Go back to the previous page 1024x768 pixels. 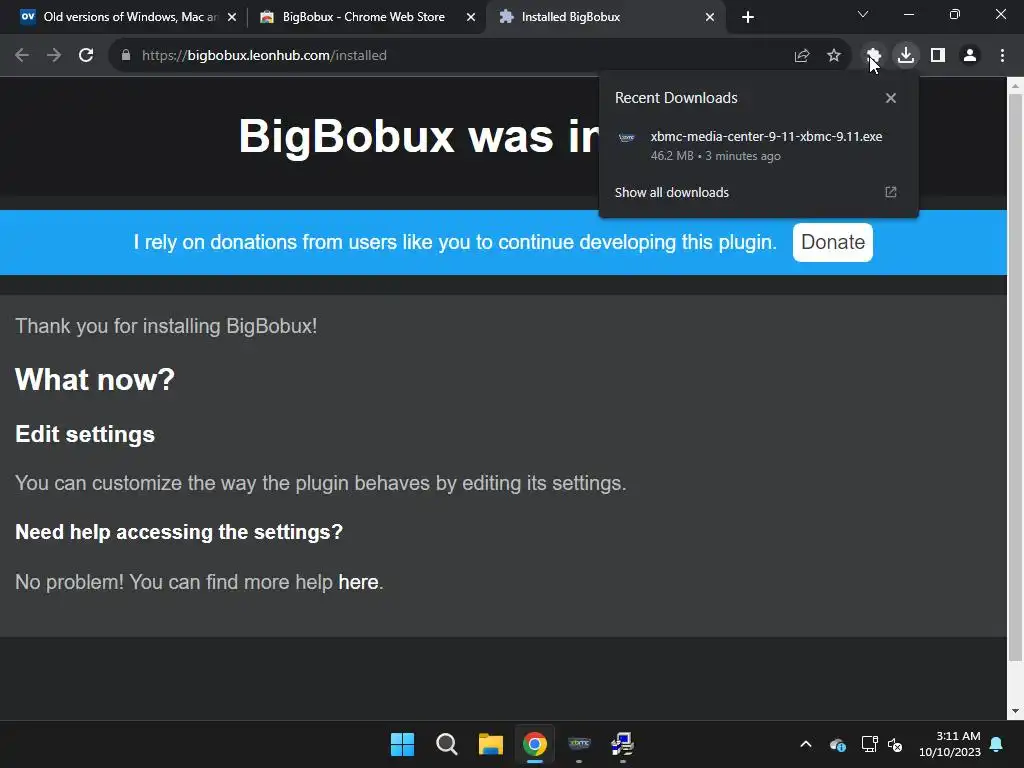coord(22,56)
